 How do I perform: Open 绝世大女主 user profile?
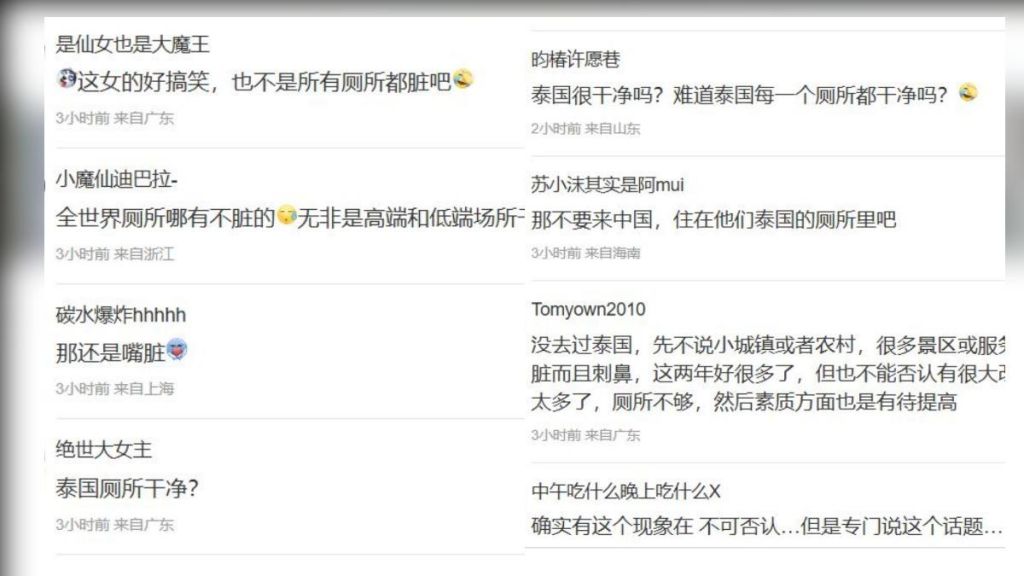point(104,449)
